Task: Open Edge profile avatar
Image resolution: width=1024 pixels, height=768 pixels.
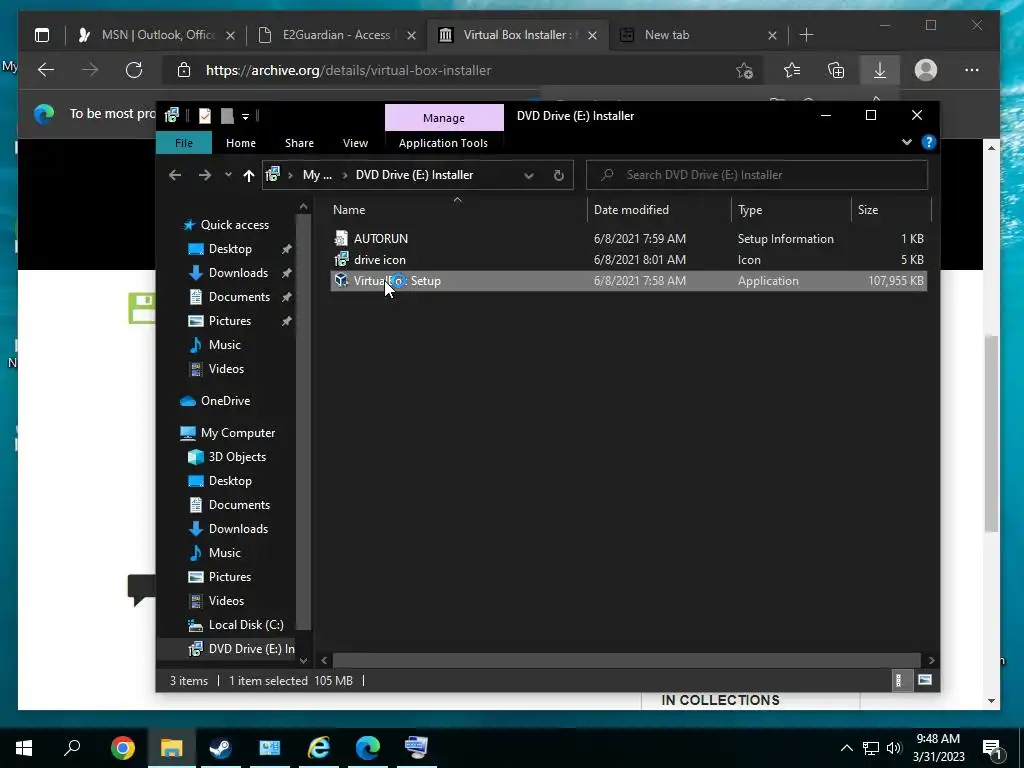Action: pyautogui.click(x=925, y=70)
